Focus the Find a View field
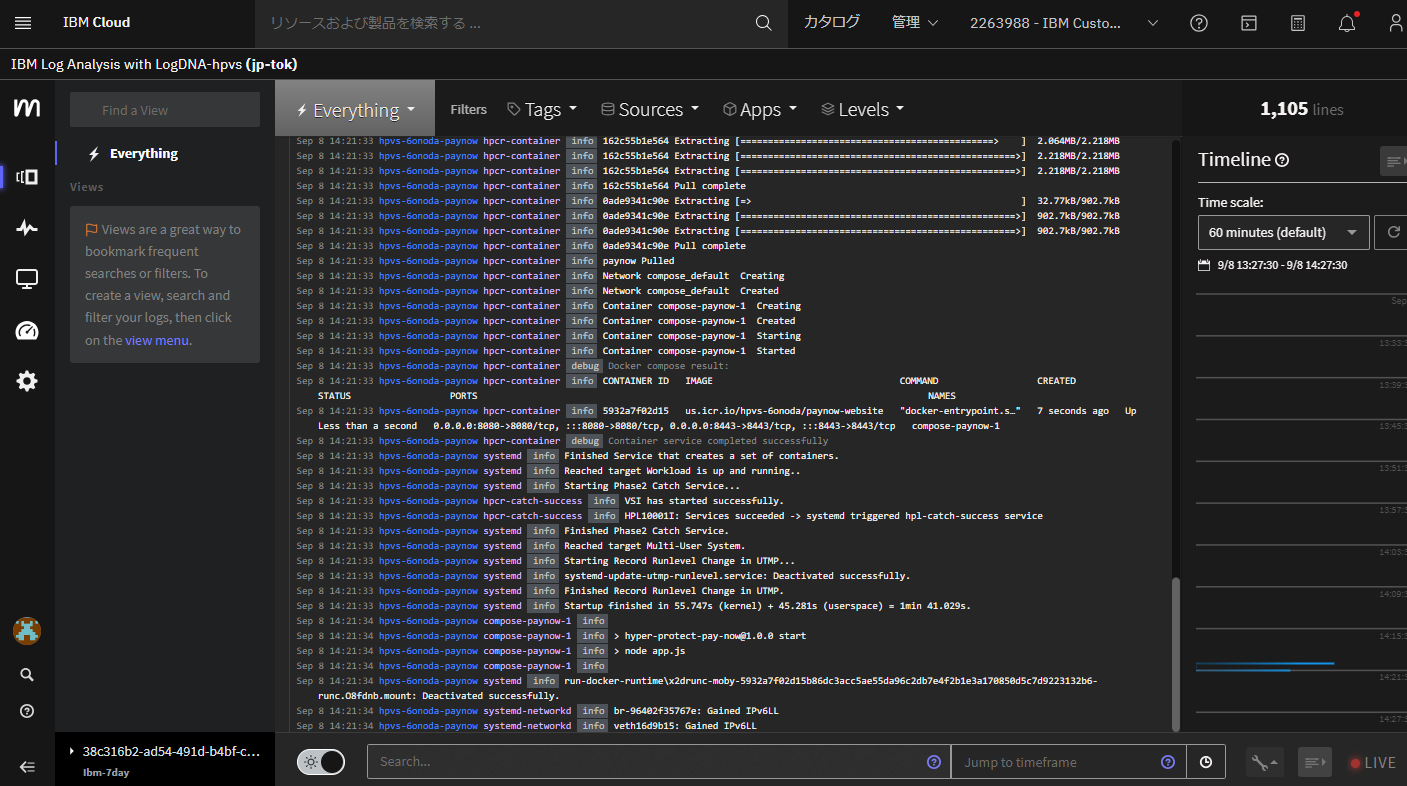Viewport: 1407px width, 786px height. pyautogui.click(x=165, y=110)
